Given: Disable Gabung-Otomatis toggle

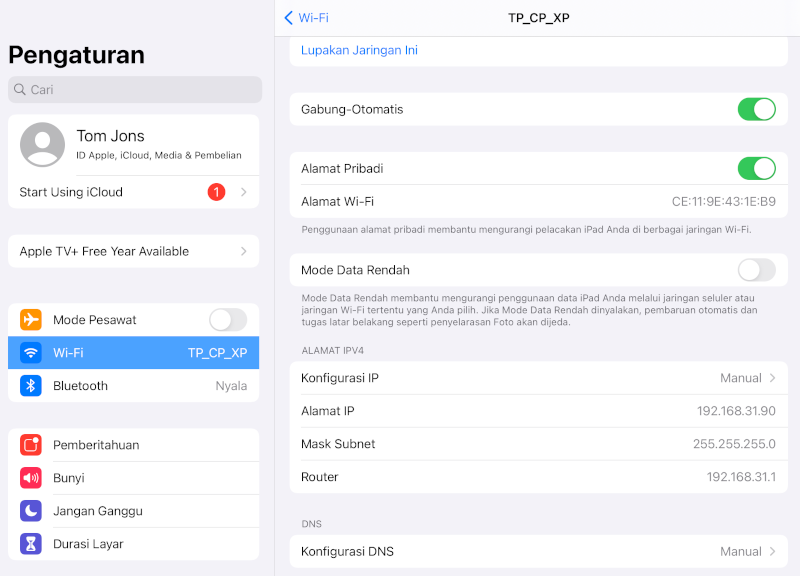Looking at the screenshot, I should point(756,109).
